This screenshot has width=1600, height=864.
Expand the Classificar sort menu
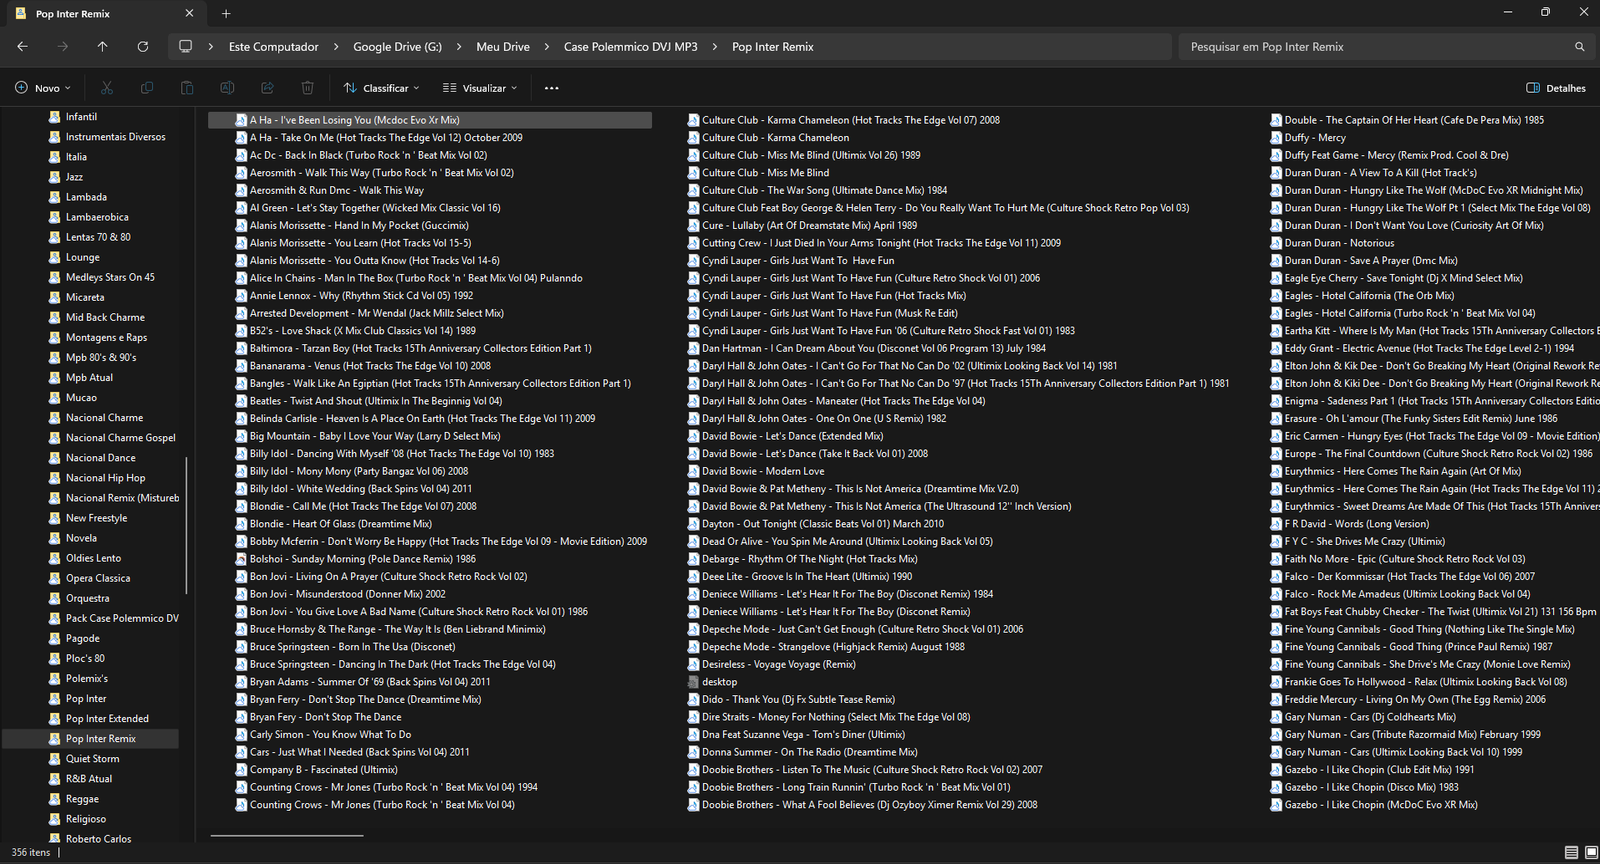tap(381, 88)
